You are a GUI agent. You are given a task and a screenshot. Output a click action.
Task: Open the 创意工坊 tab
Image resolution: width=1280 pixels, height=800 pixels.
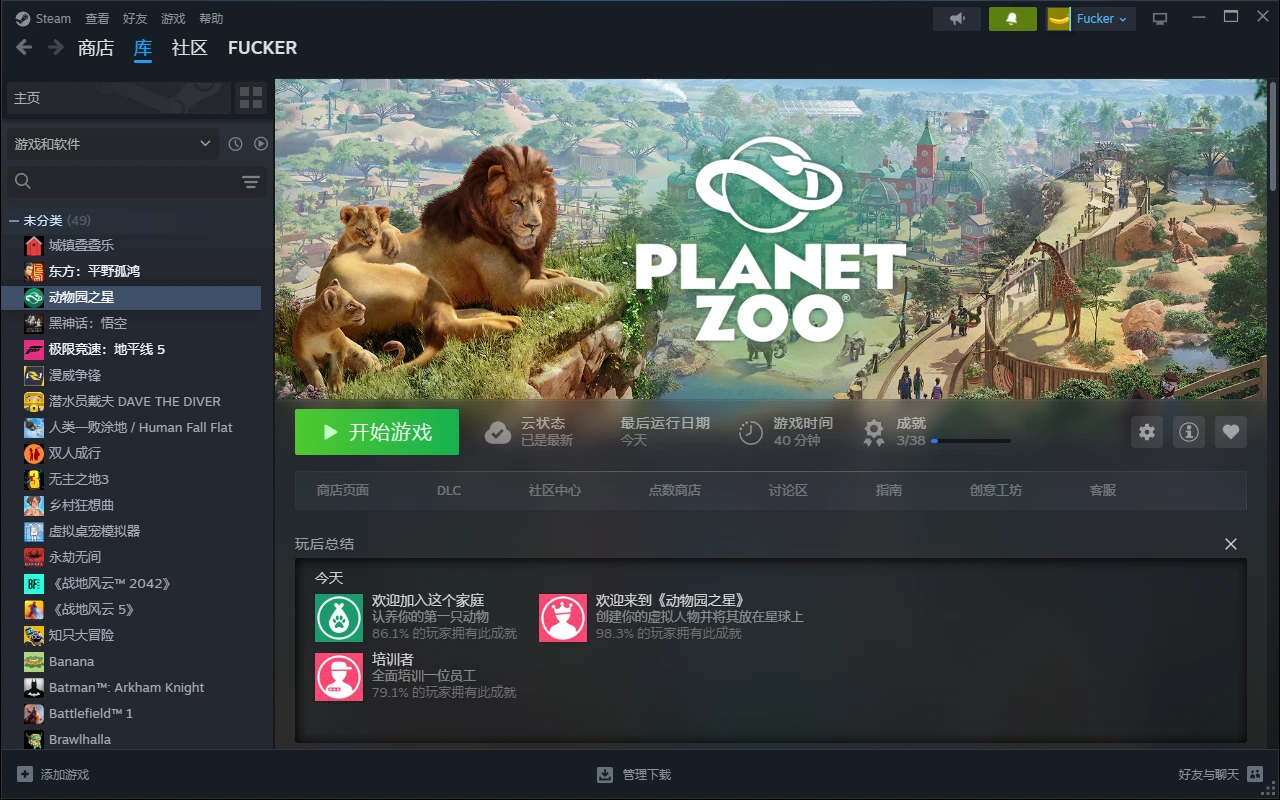tap(996, 490)
